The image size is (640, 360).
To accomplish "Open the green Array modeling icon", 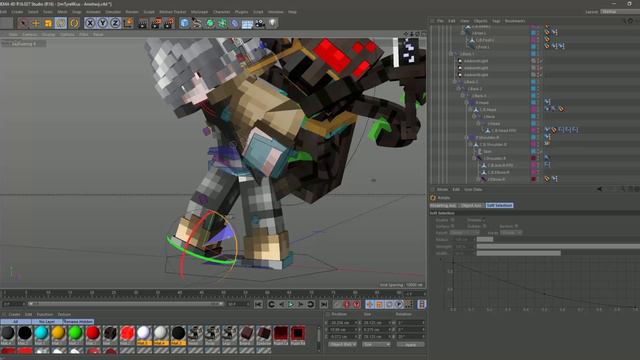I will tap(222, 23).
